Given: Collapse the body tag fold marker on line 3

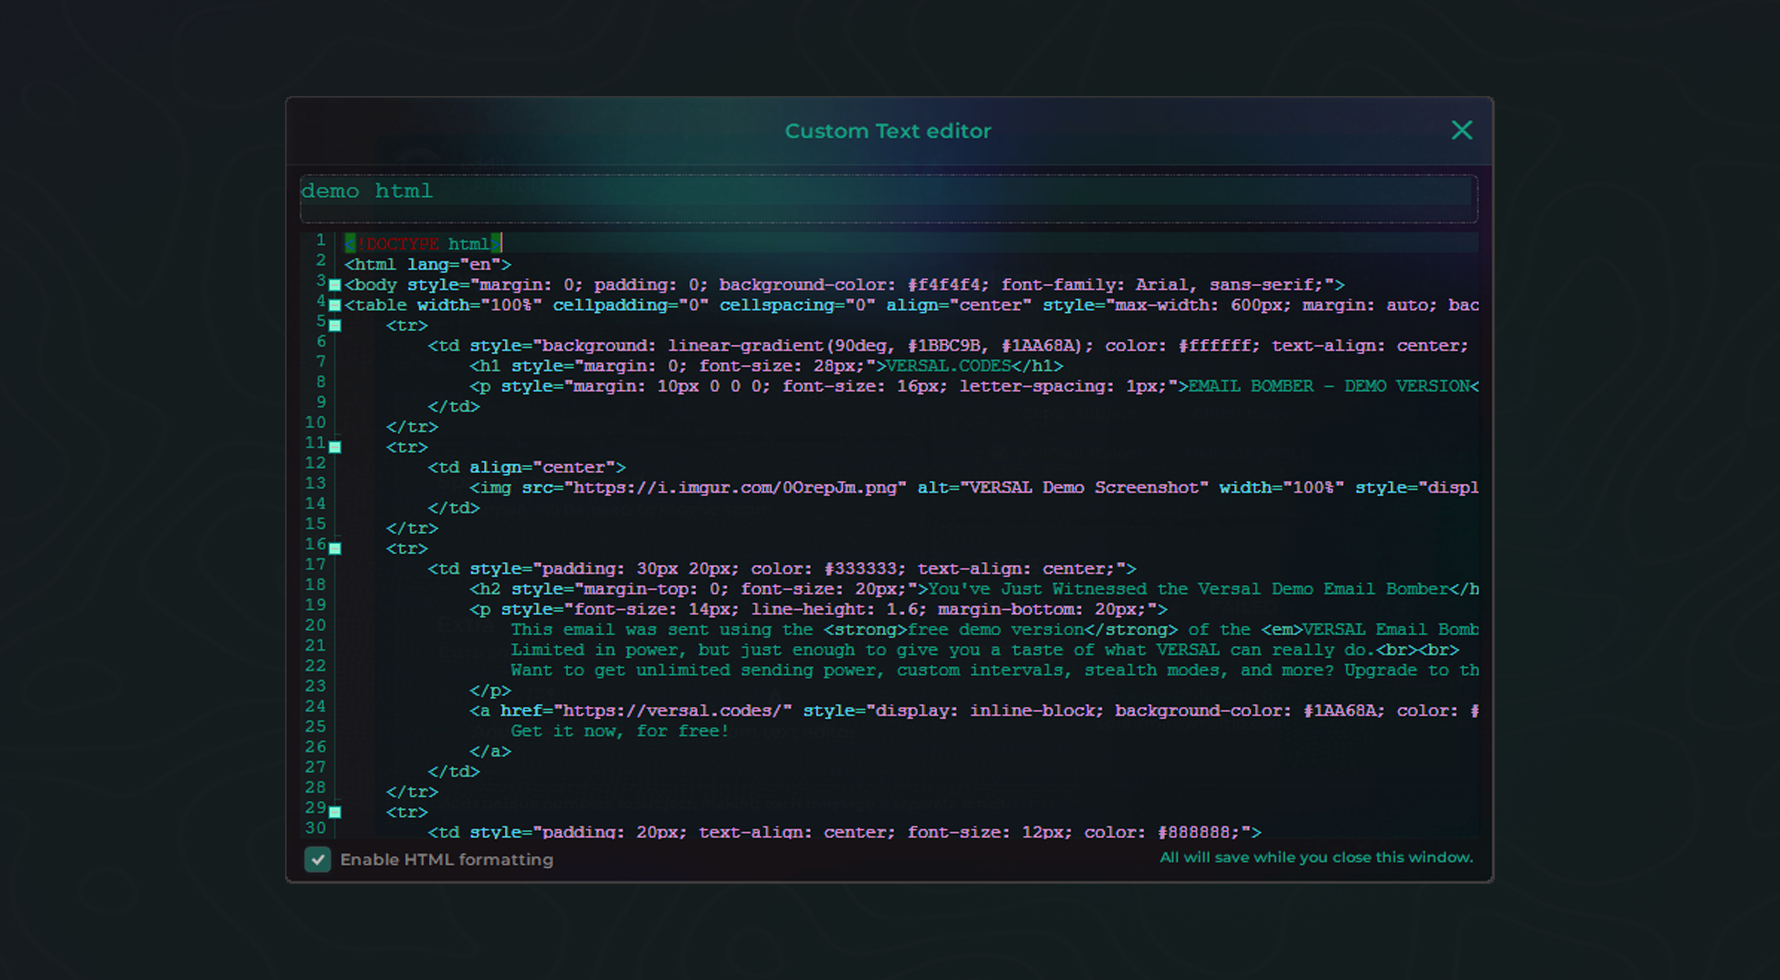Looking at the screenshot, I should (335, 285).
